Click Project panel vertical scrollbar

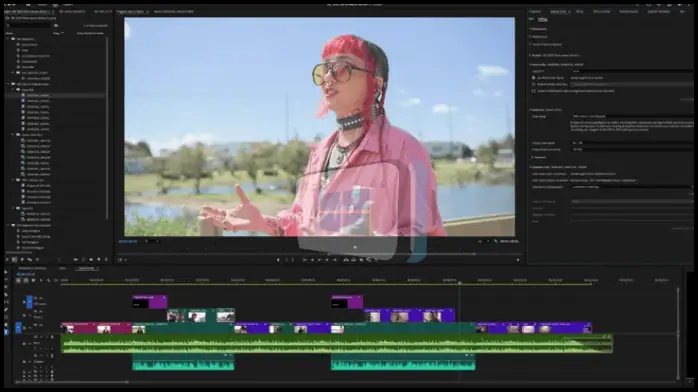coord(107,128)
